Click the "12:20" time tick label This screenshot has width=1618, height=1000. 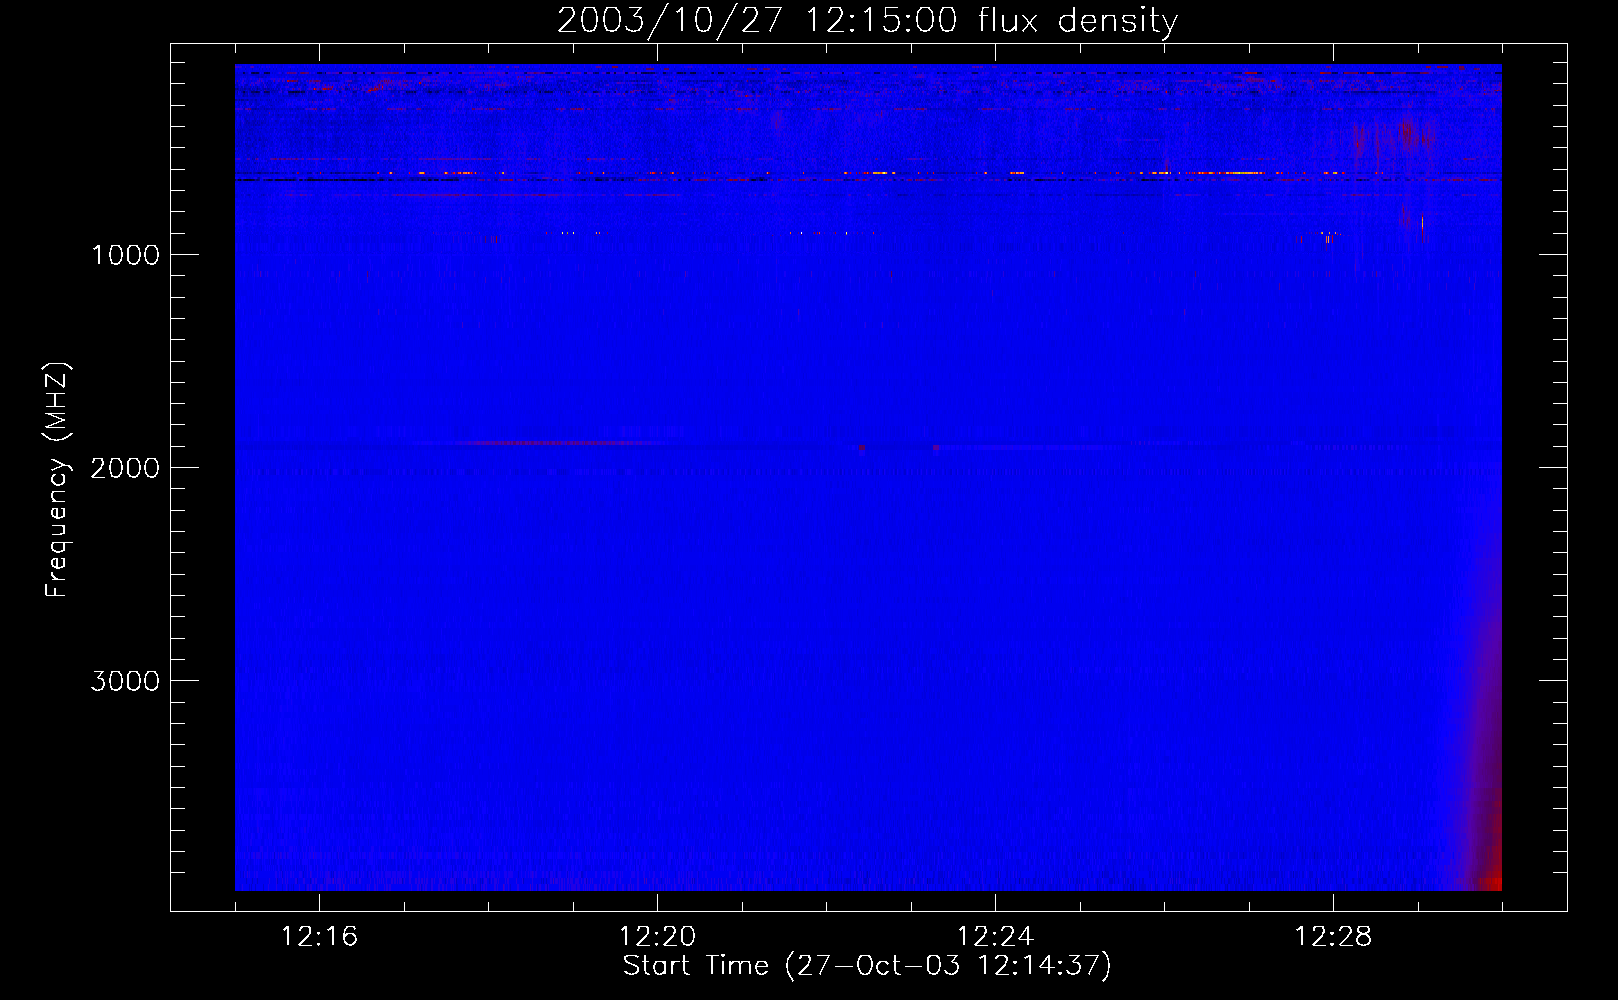pyautogui.click(x=657, y=937)
